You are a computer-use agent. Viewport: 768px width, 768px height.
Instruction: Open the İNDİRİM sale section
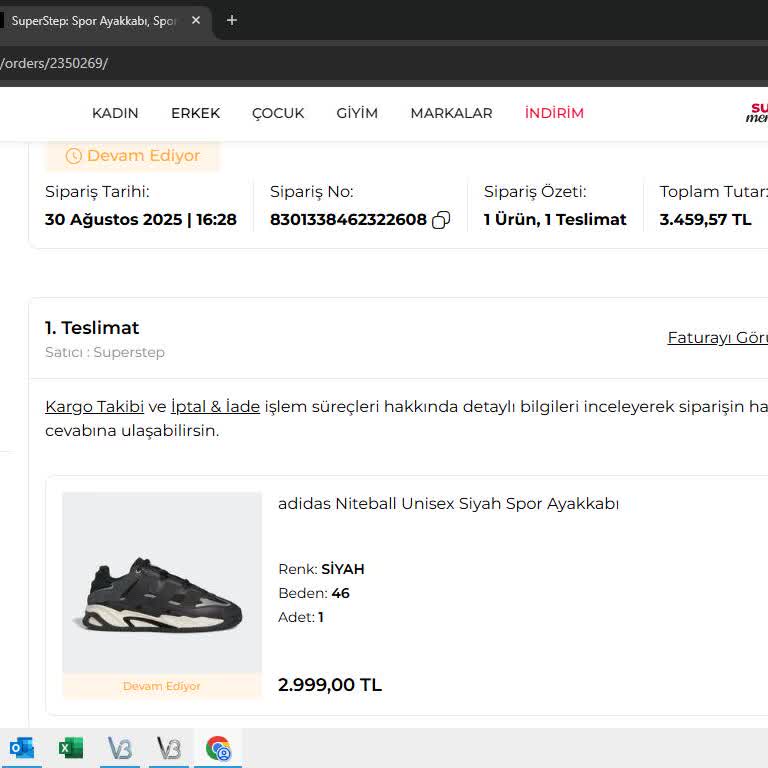point(554,113)
